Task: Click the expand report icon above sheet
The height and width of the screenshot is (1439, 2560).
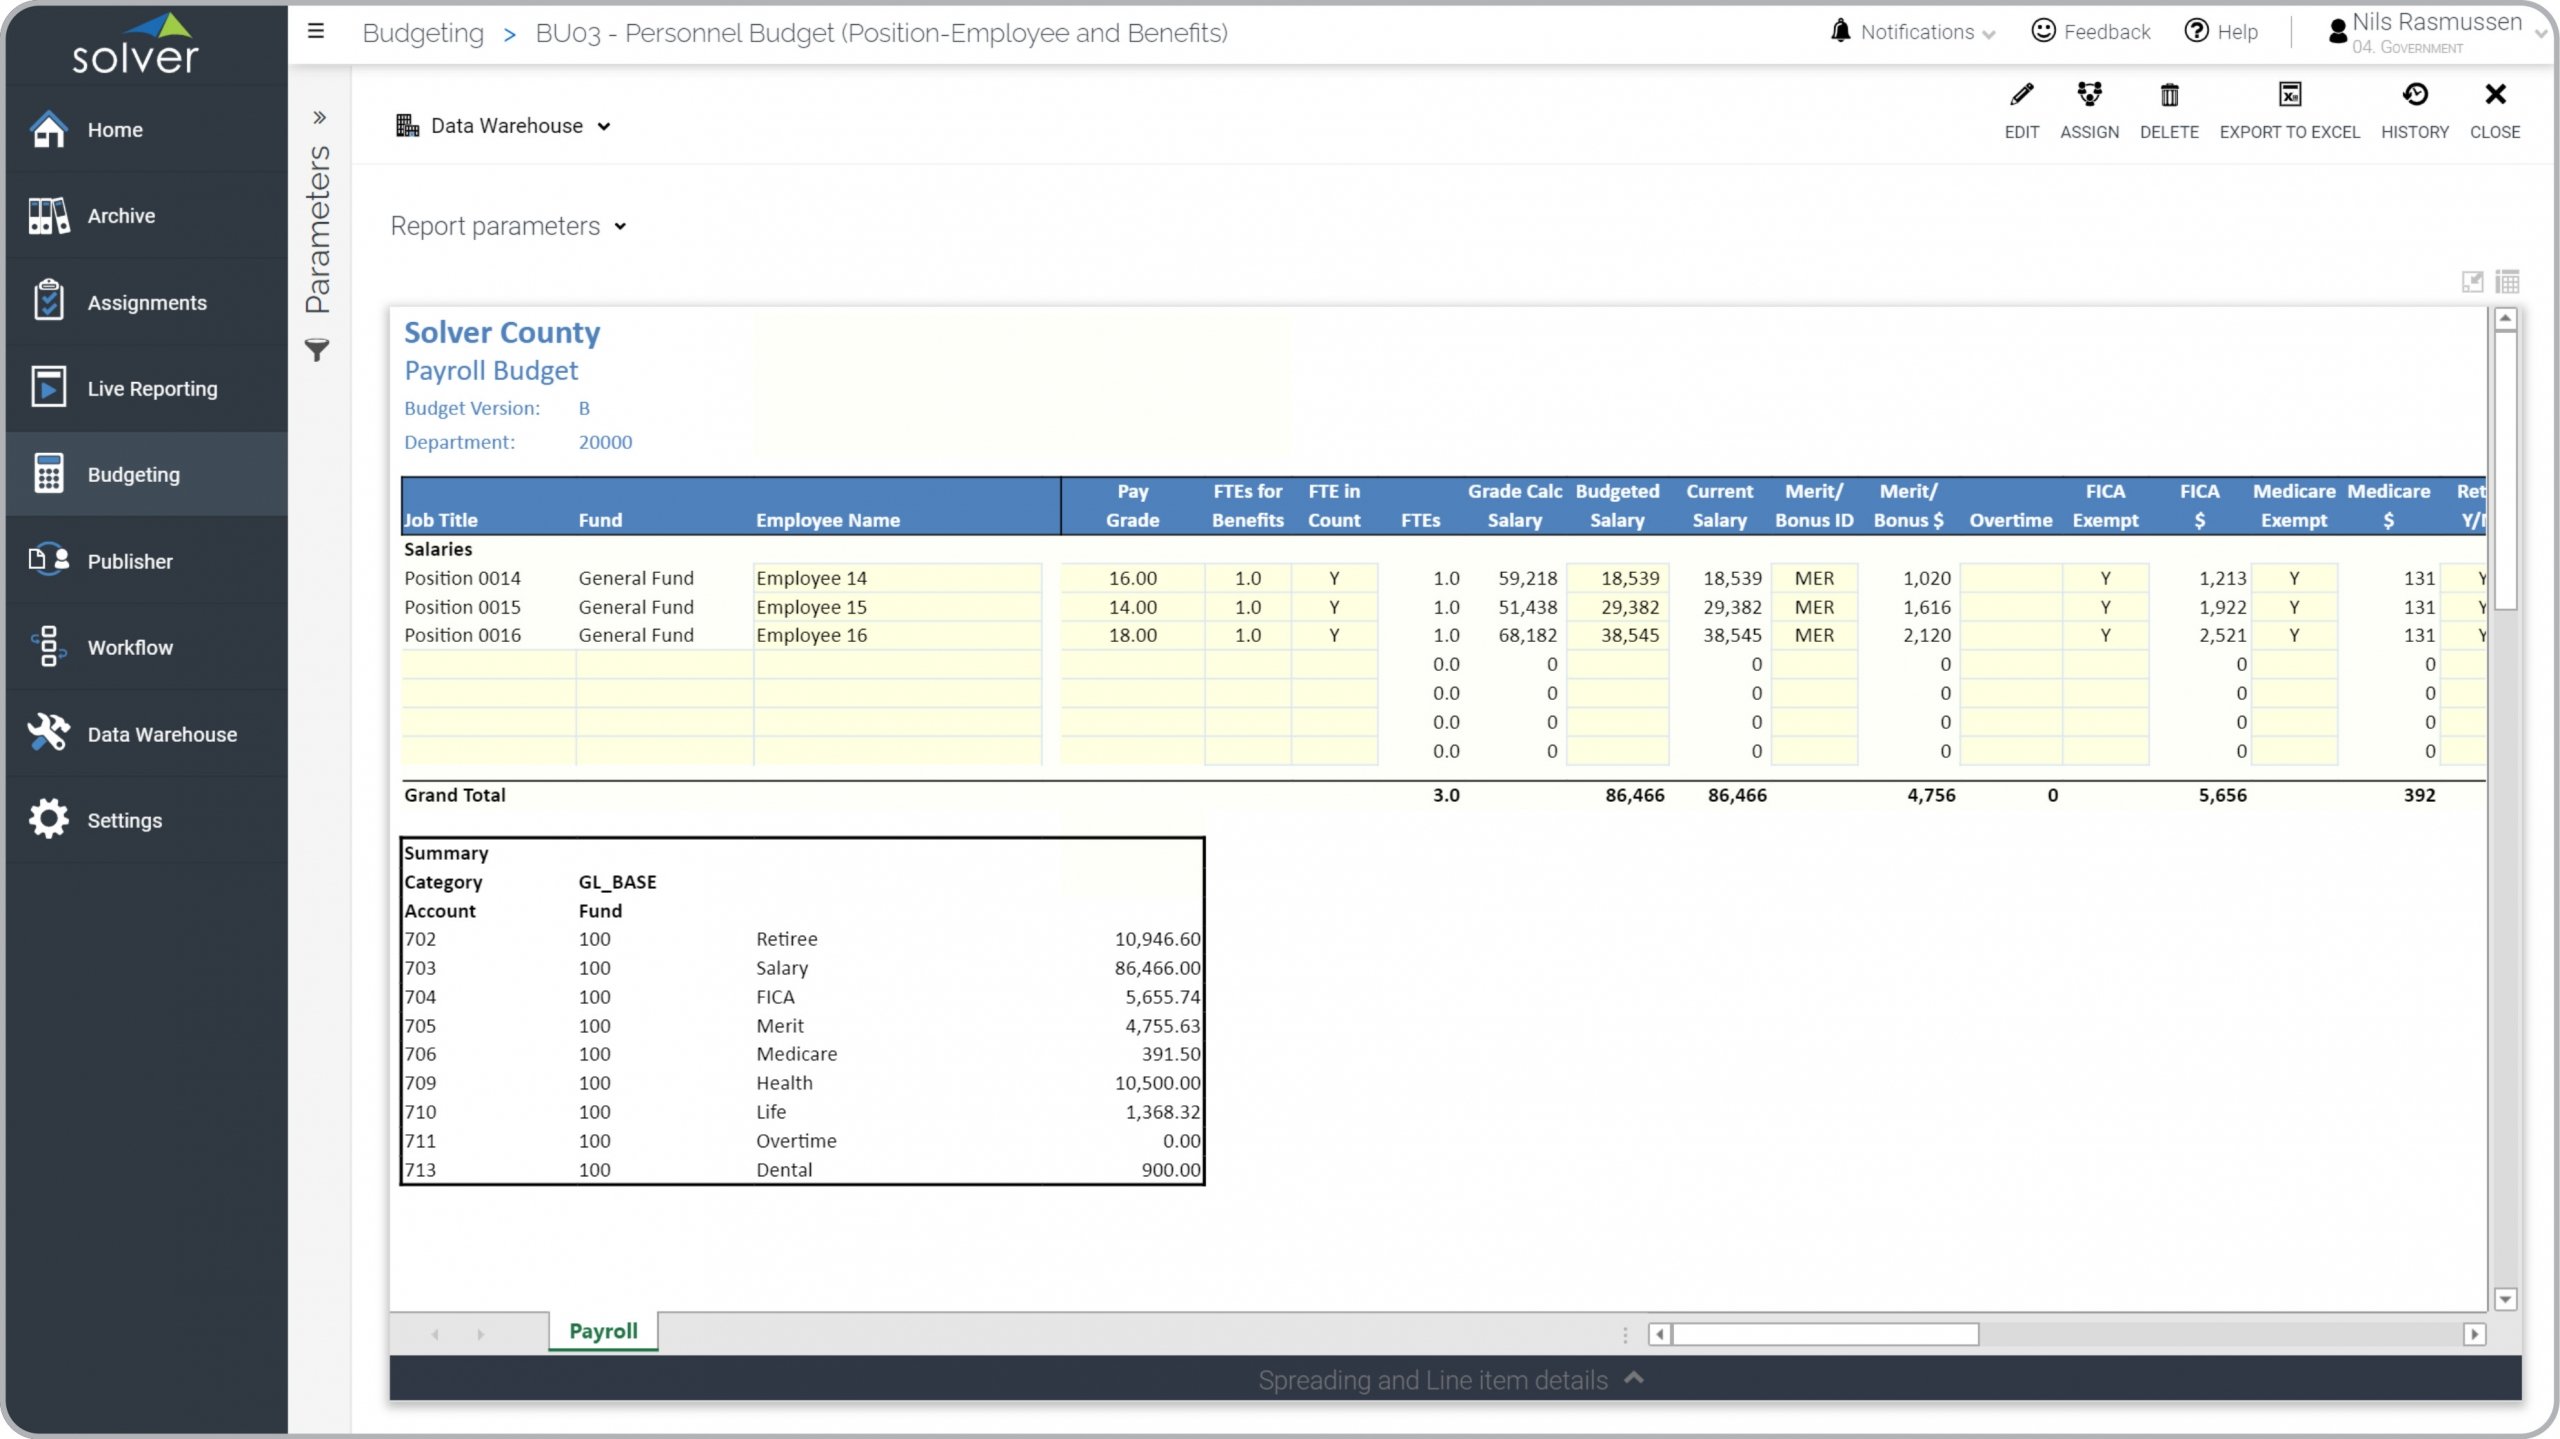Action: (x=2472, y=282)
